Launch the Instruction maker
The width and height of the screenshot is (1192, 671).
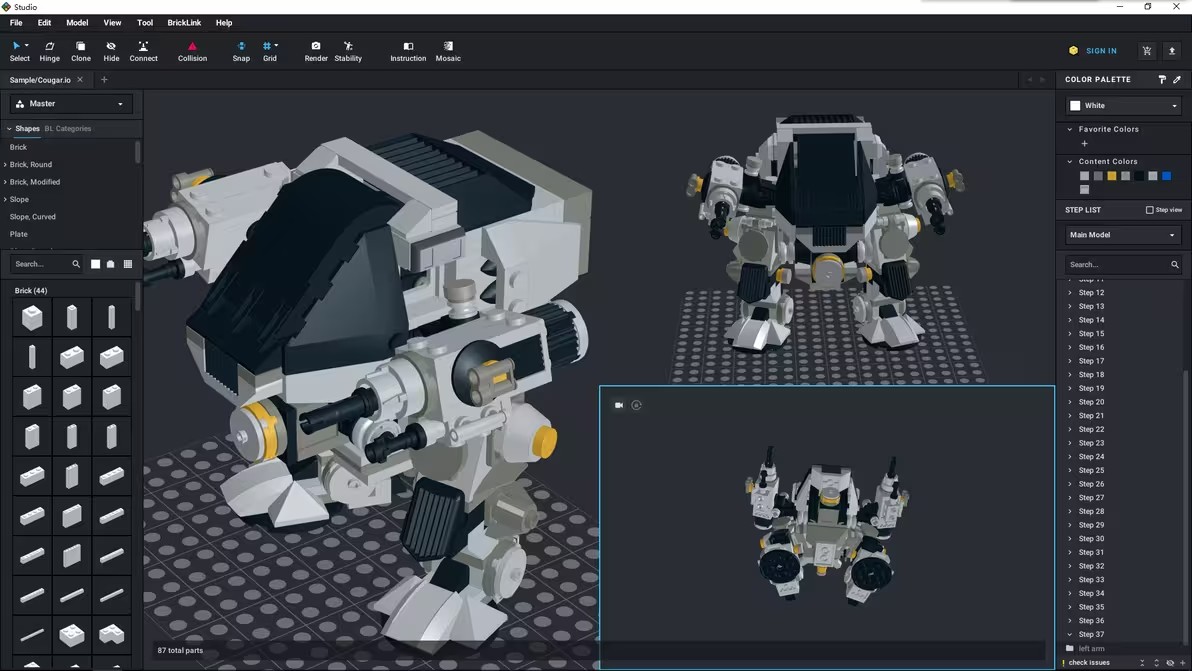pyautogui.click(x=408, y=52)
